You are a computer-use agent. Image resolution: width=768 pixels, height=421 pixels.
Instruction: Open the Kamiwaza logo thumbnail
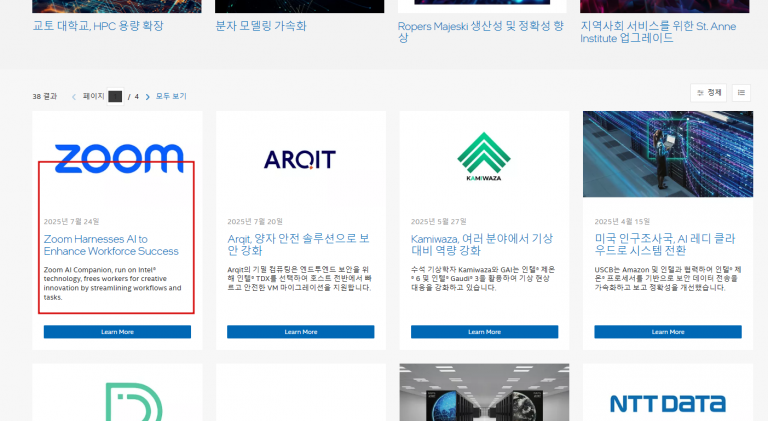[x=484, y=156]
